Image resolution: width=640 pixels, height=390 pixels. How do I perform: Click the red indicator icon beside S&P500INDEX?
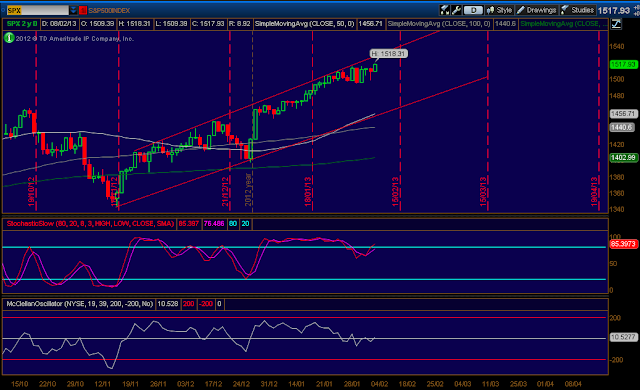point(83,10)
